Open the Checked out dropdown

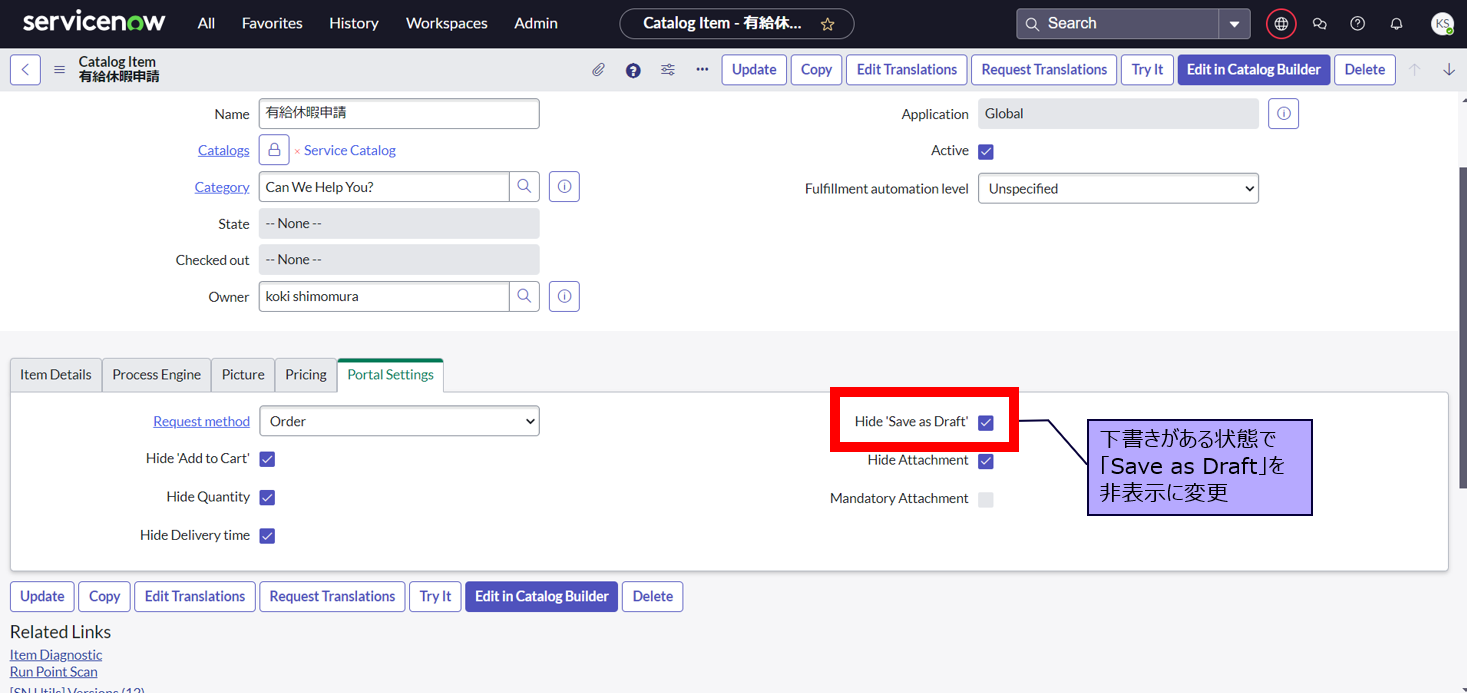coord(399,260)
